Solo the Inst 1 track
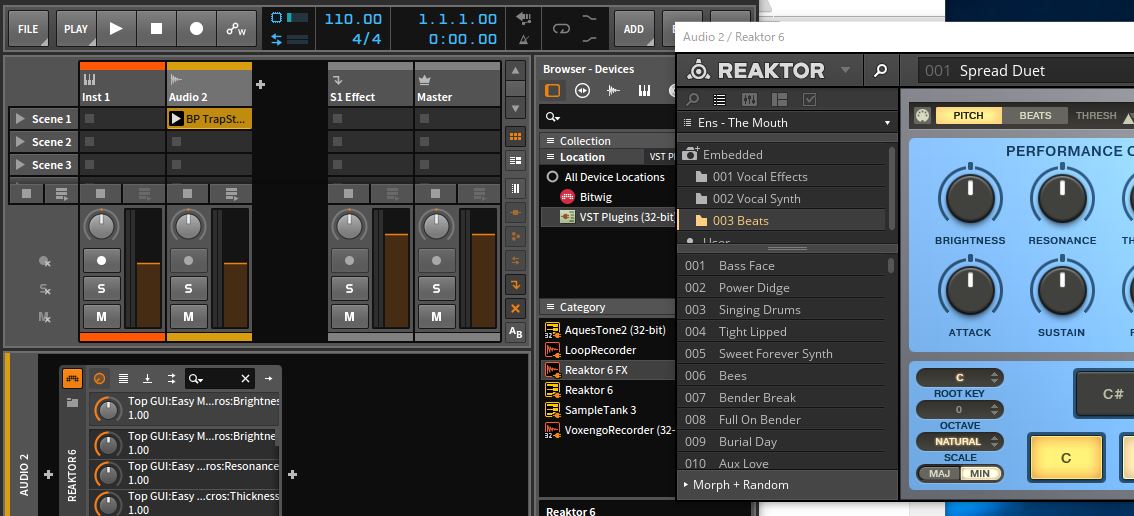Screen dimensions: 1134x516 [x=101, y=289]
